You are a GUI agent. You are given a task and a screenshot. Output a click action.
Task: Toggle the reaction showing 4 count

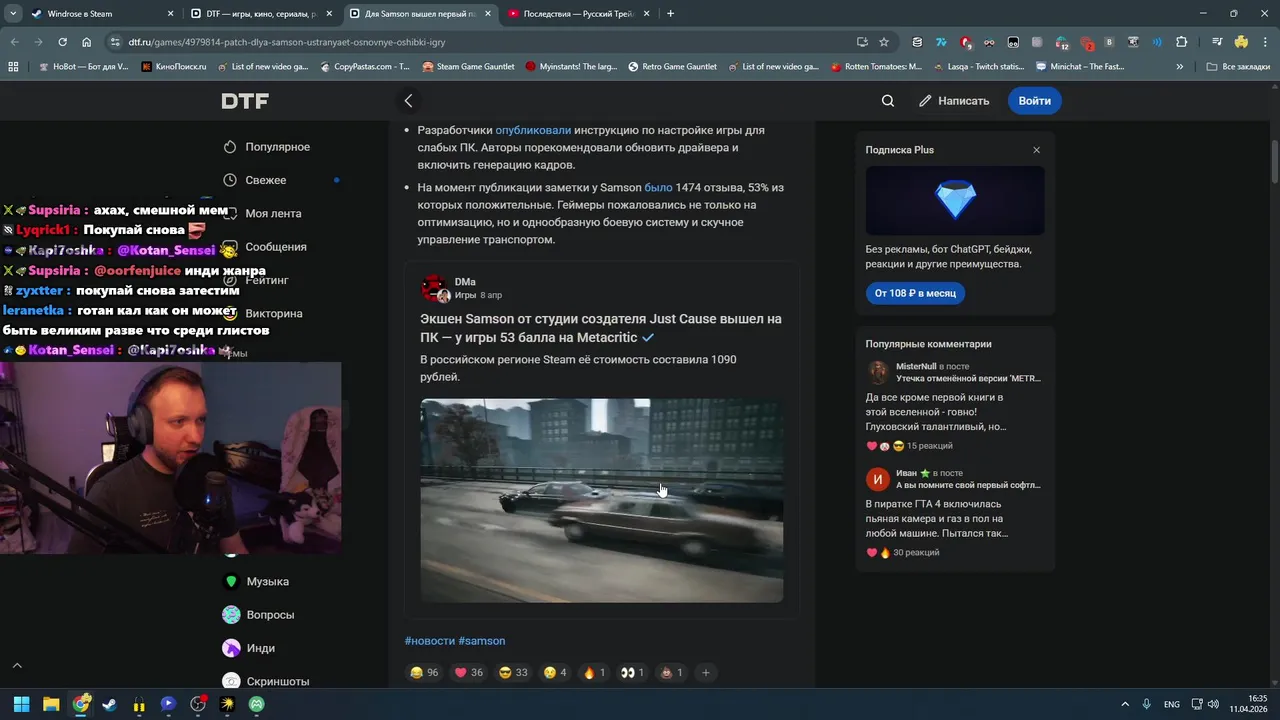tap(555, 673)
